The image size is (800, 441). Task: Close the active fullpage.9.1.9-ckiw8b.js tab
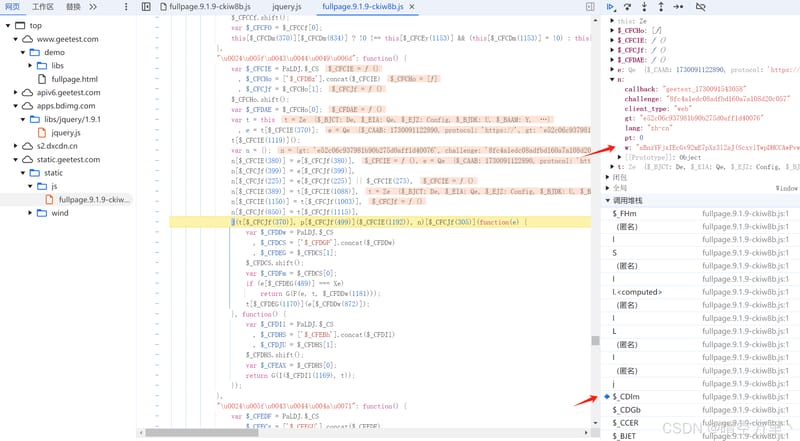[412, 7]
